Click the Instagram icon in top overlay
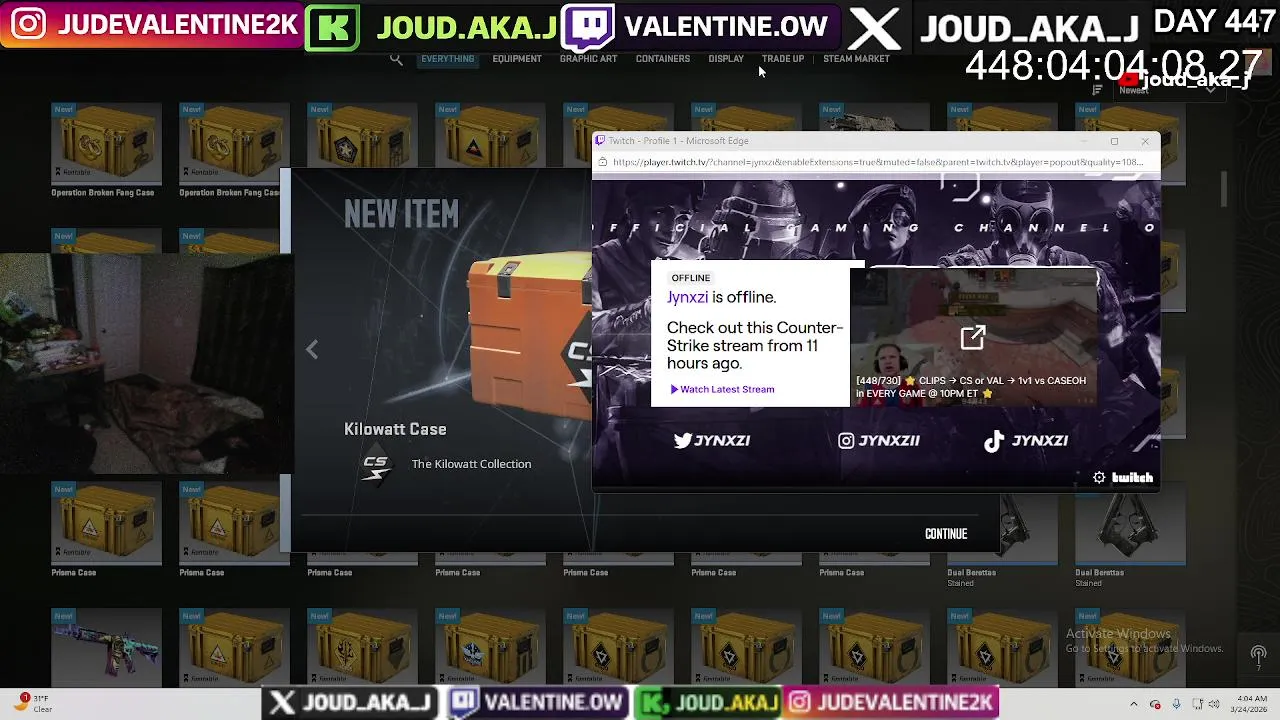Viewport: 1280px width, 720px height. click(28, 24)
